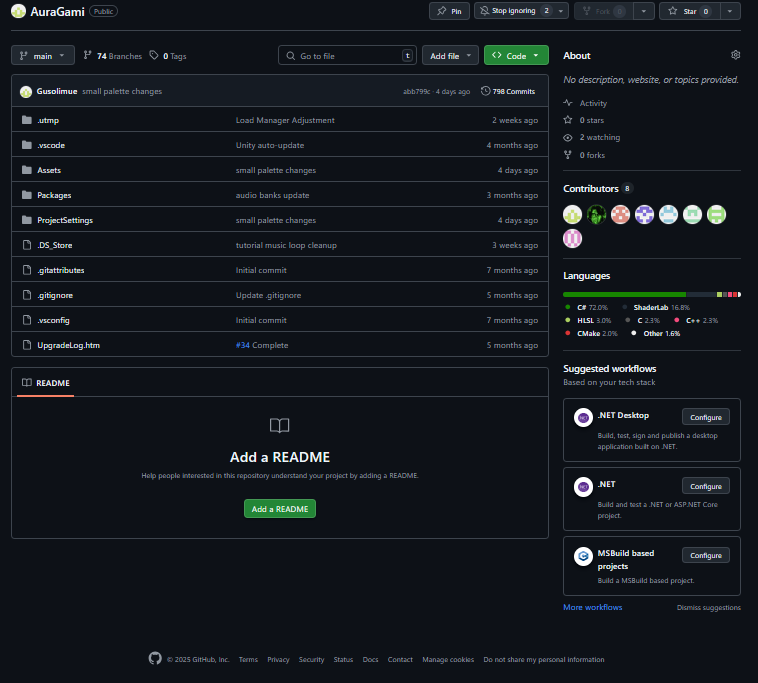
Task: Open the .utmp folder icon
Action: pos(27,120)
